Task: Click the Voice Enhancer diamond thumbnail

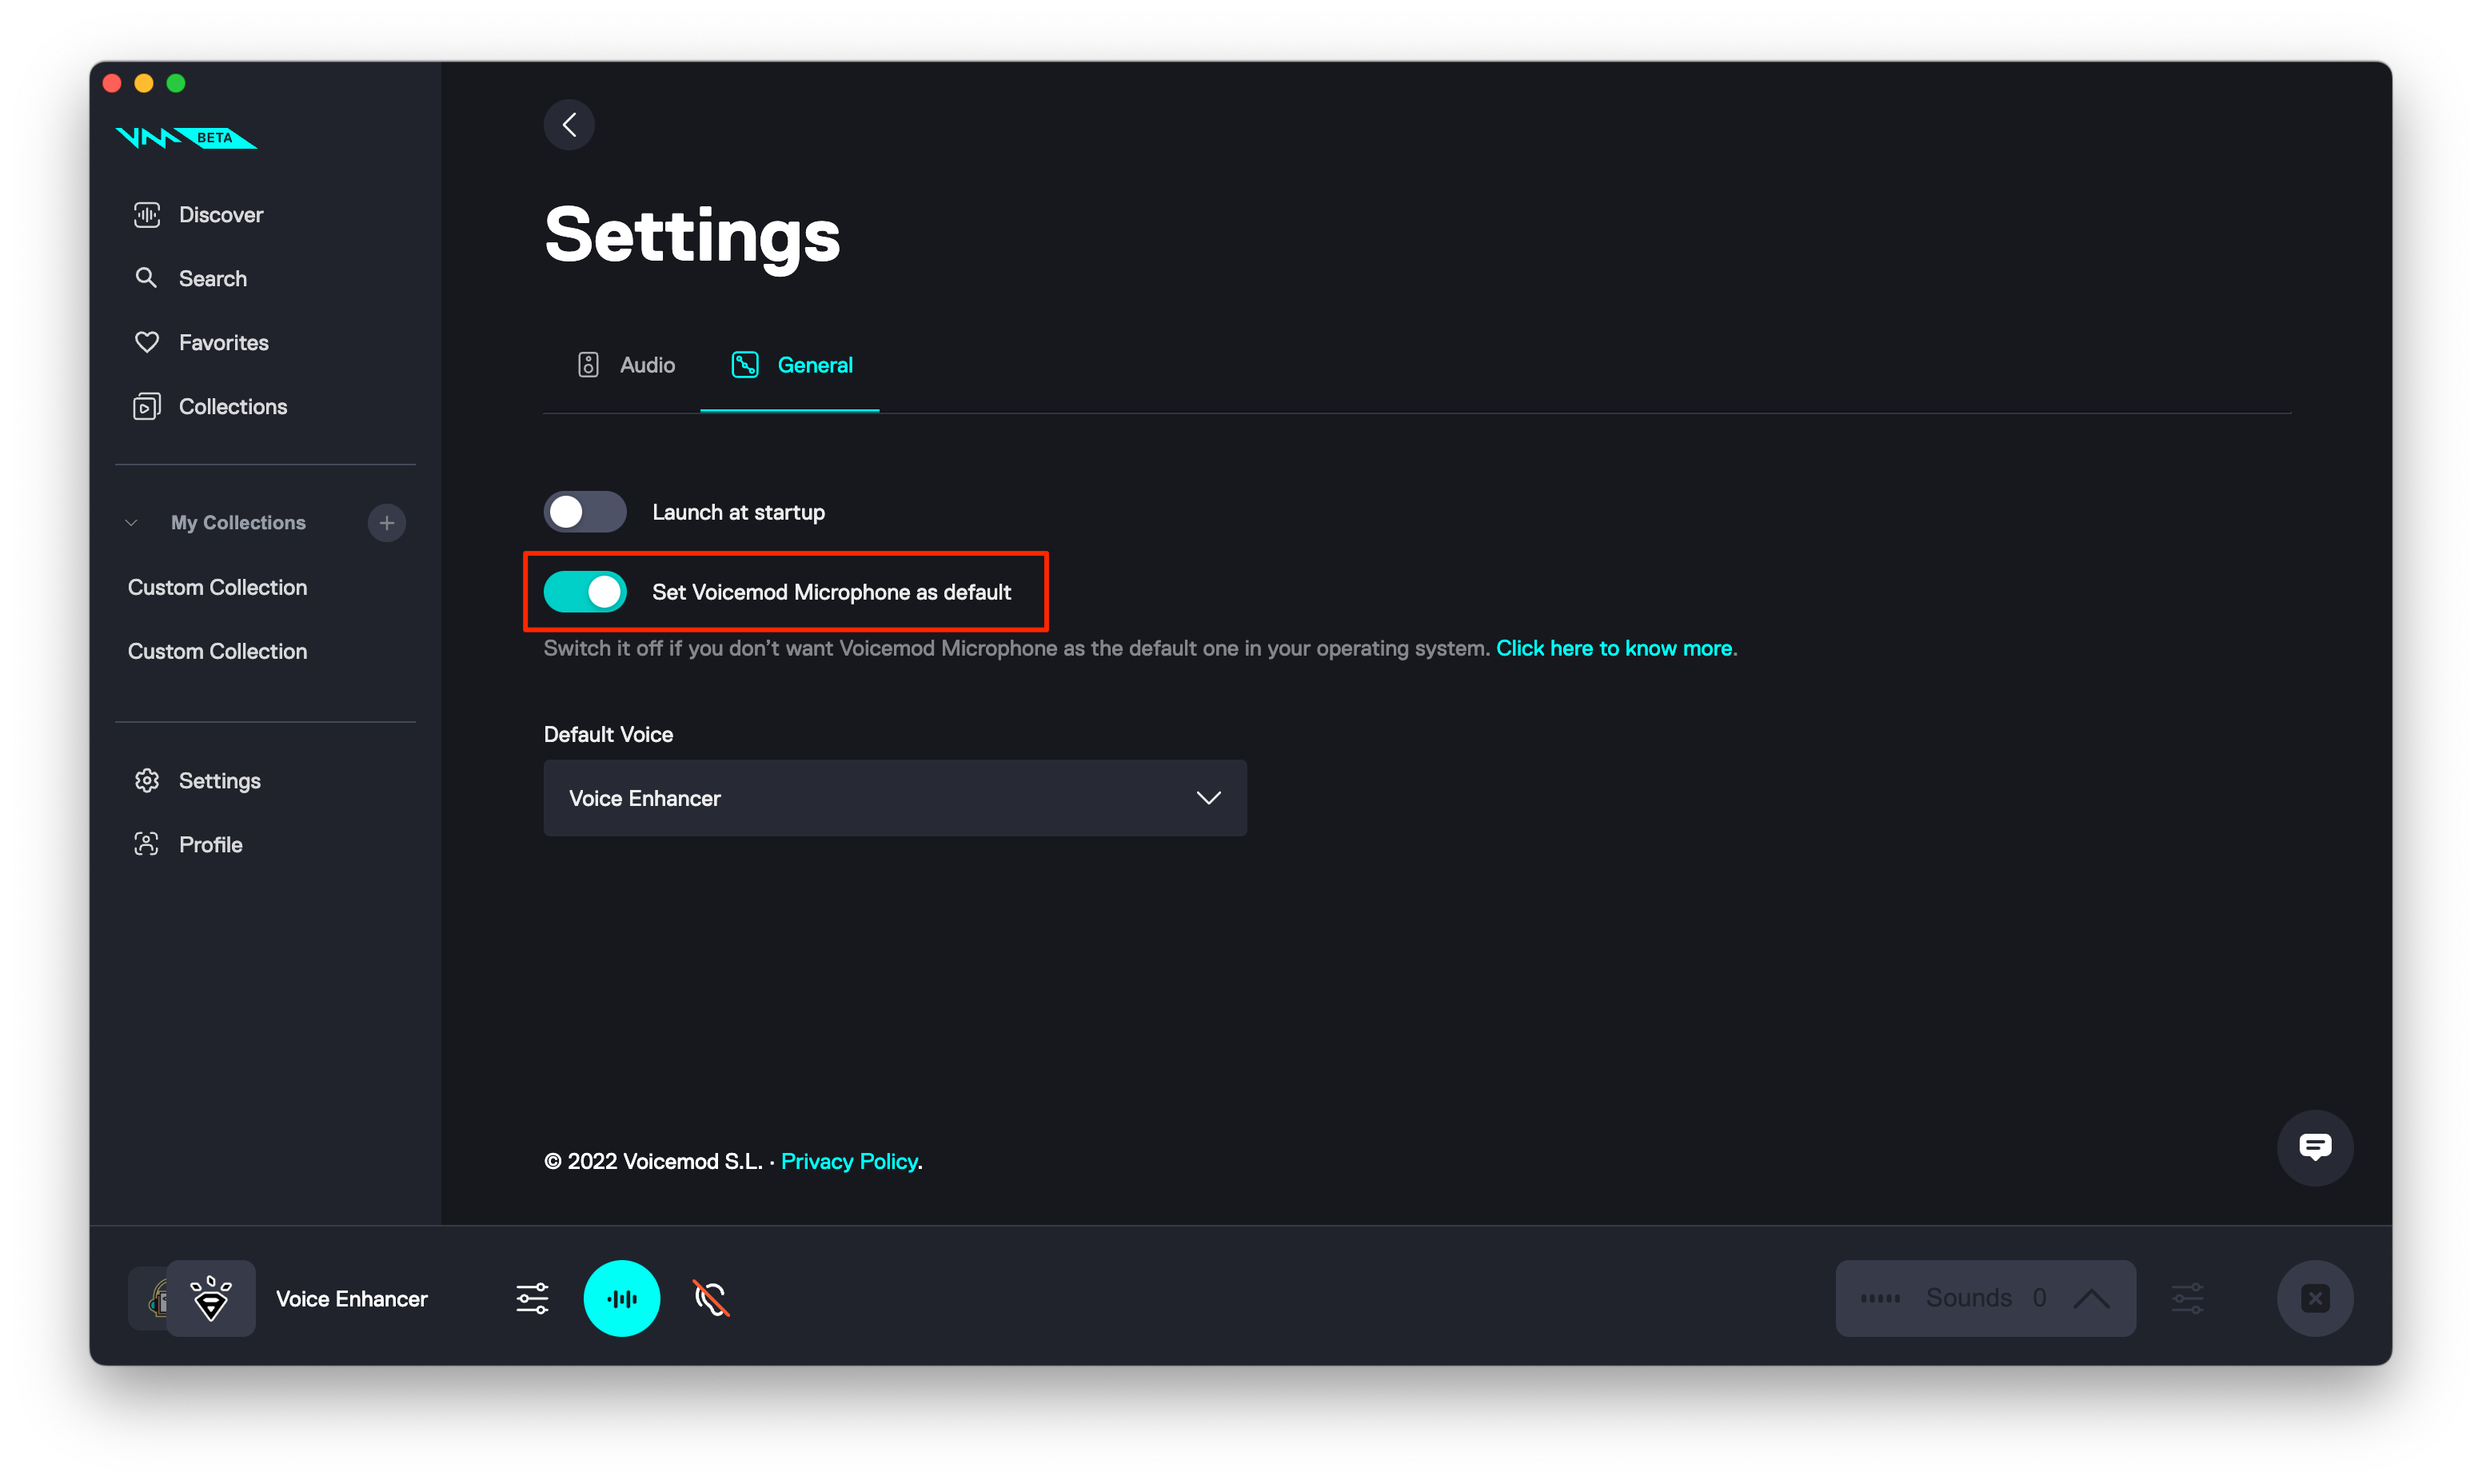Action: tap(211, 1298)
